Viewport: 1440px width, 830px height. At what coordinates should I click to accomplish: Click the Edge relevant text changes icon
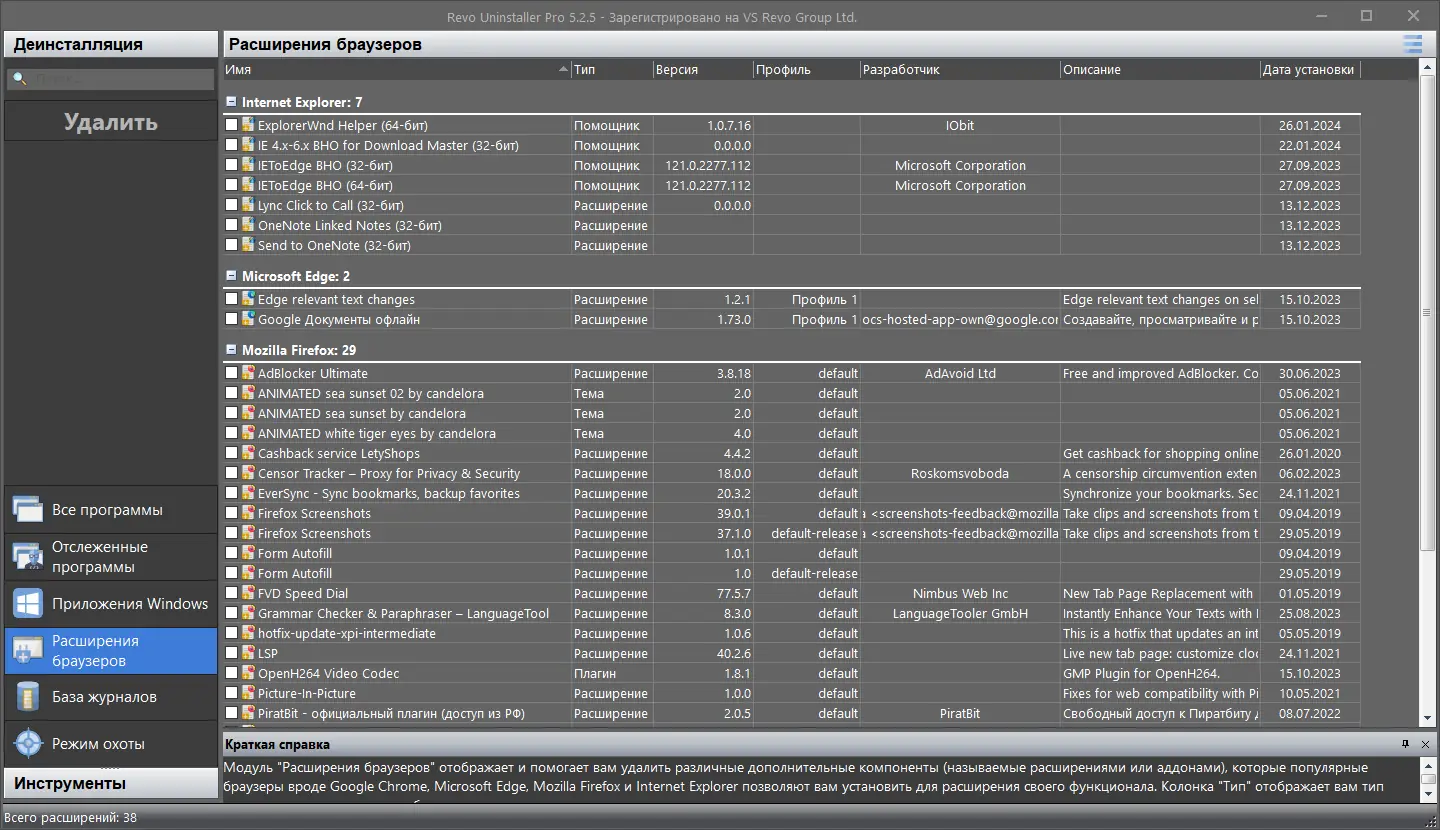tap(249, 299)
